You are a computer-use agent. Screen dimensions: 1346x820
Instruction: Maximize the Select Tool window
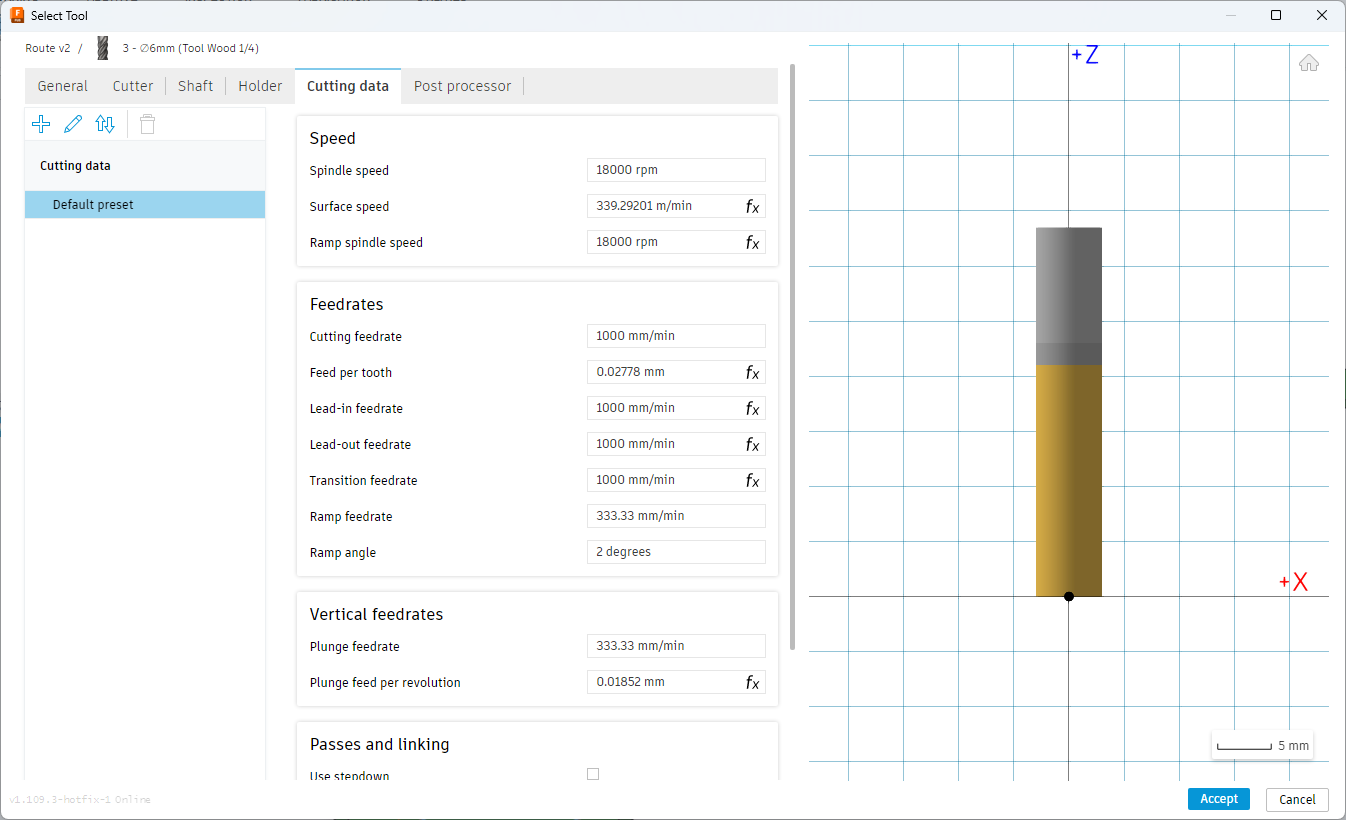[x=1276, y=15]
